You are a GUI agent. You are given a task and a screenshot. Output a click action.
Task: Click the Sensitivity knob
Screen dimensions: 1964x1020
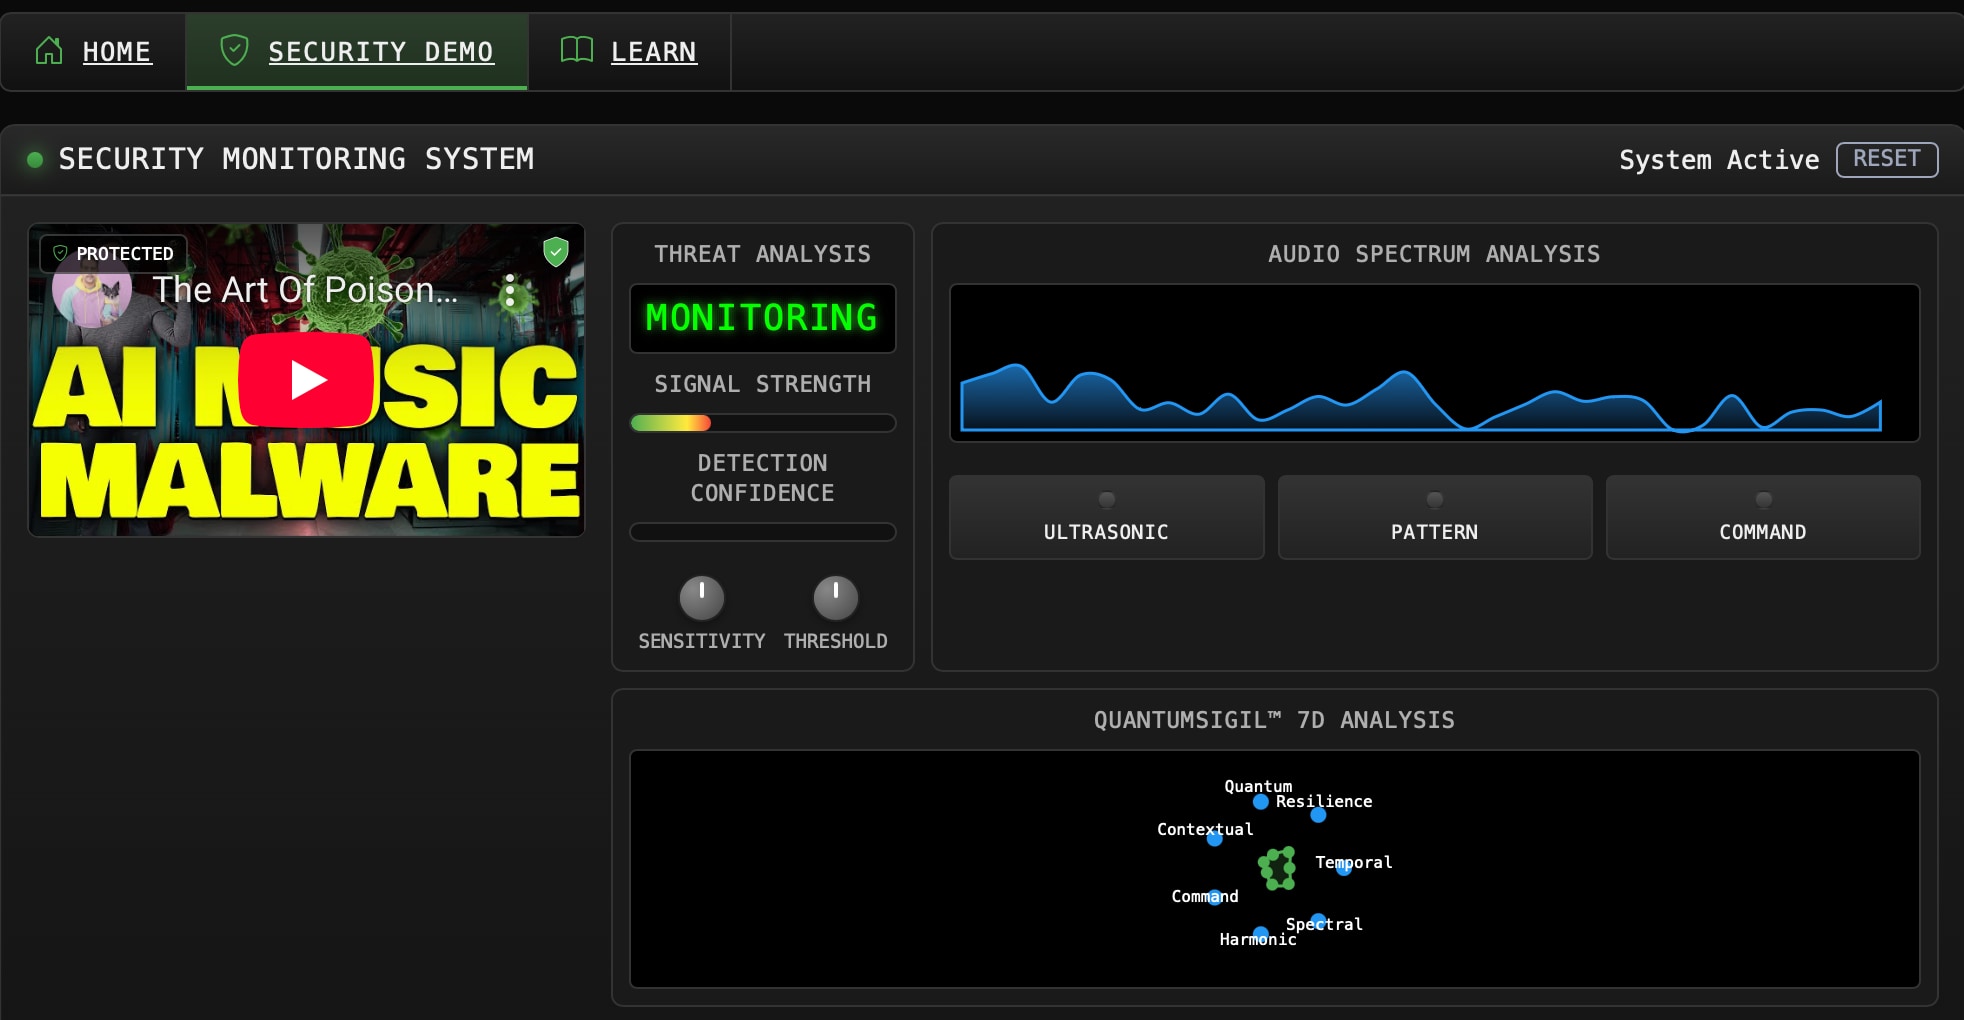pyautogui.click(x=701, y=598)
